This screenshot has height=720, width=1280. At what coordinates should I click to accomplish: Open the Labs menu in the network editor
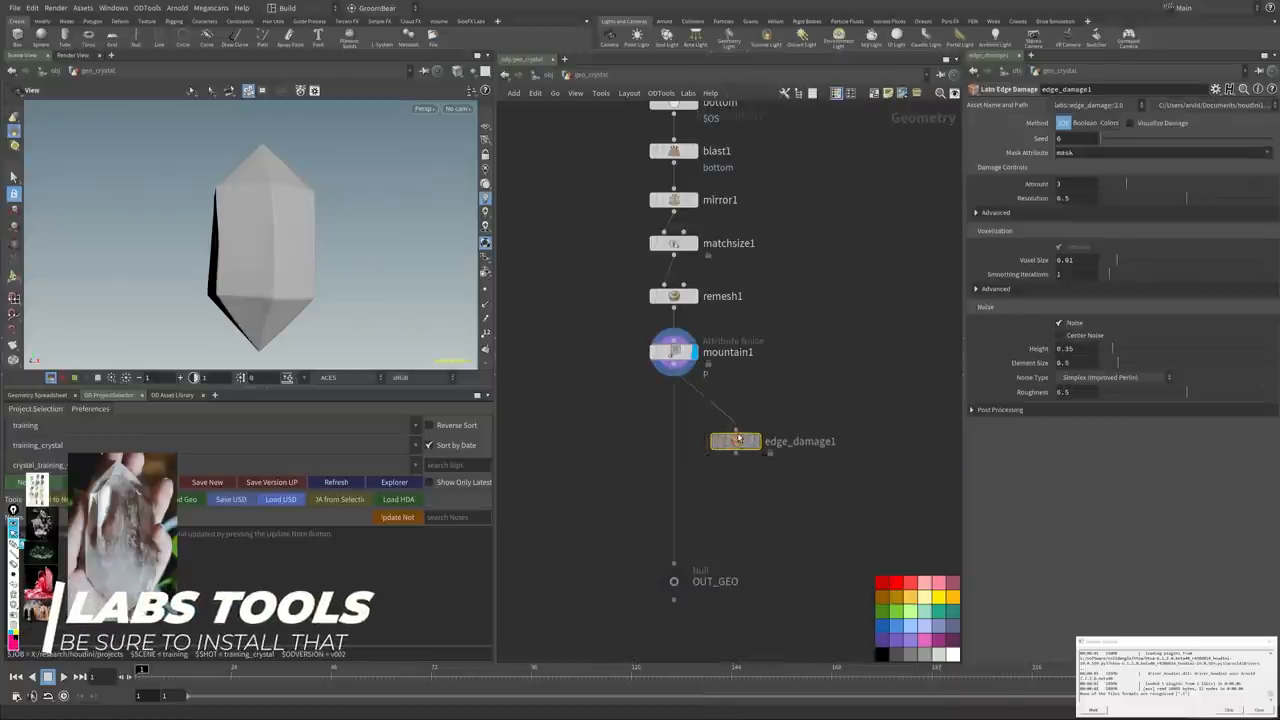(688, 93)
